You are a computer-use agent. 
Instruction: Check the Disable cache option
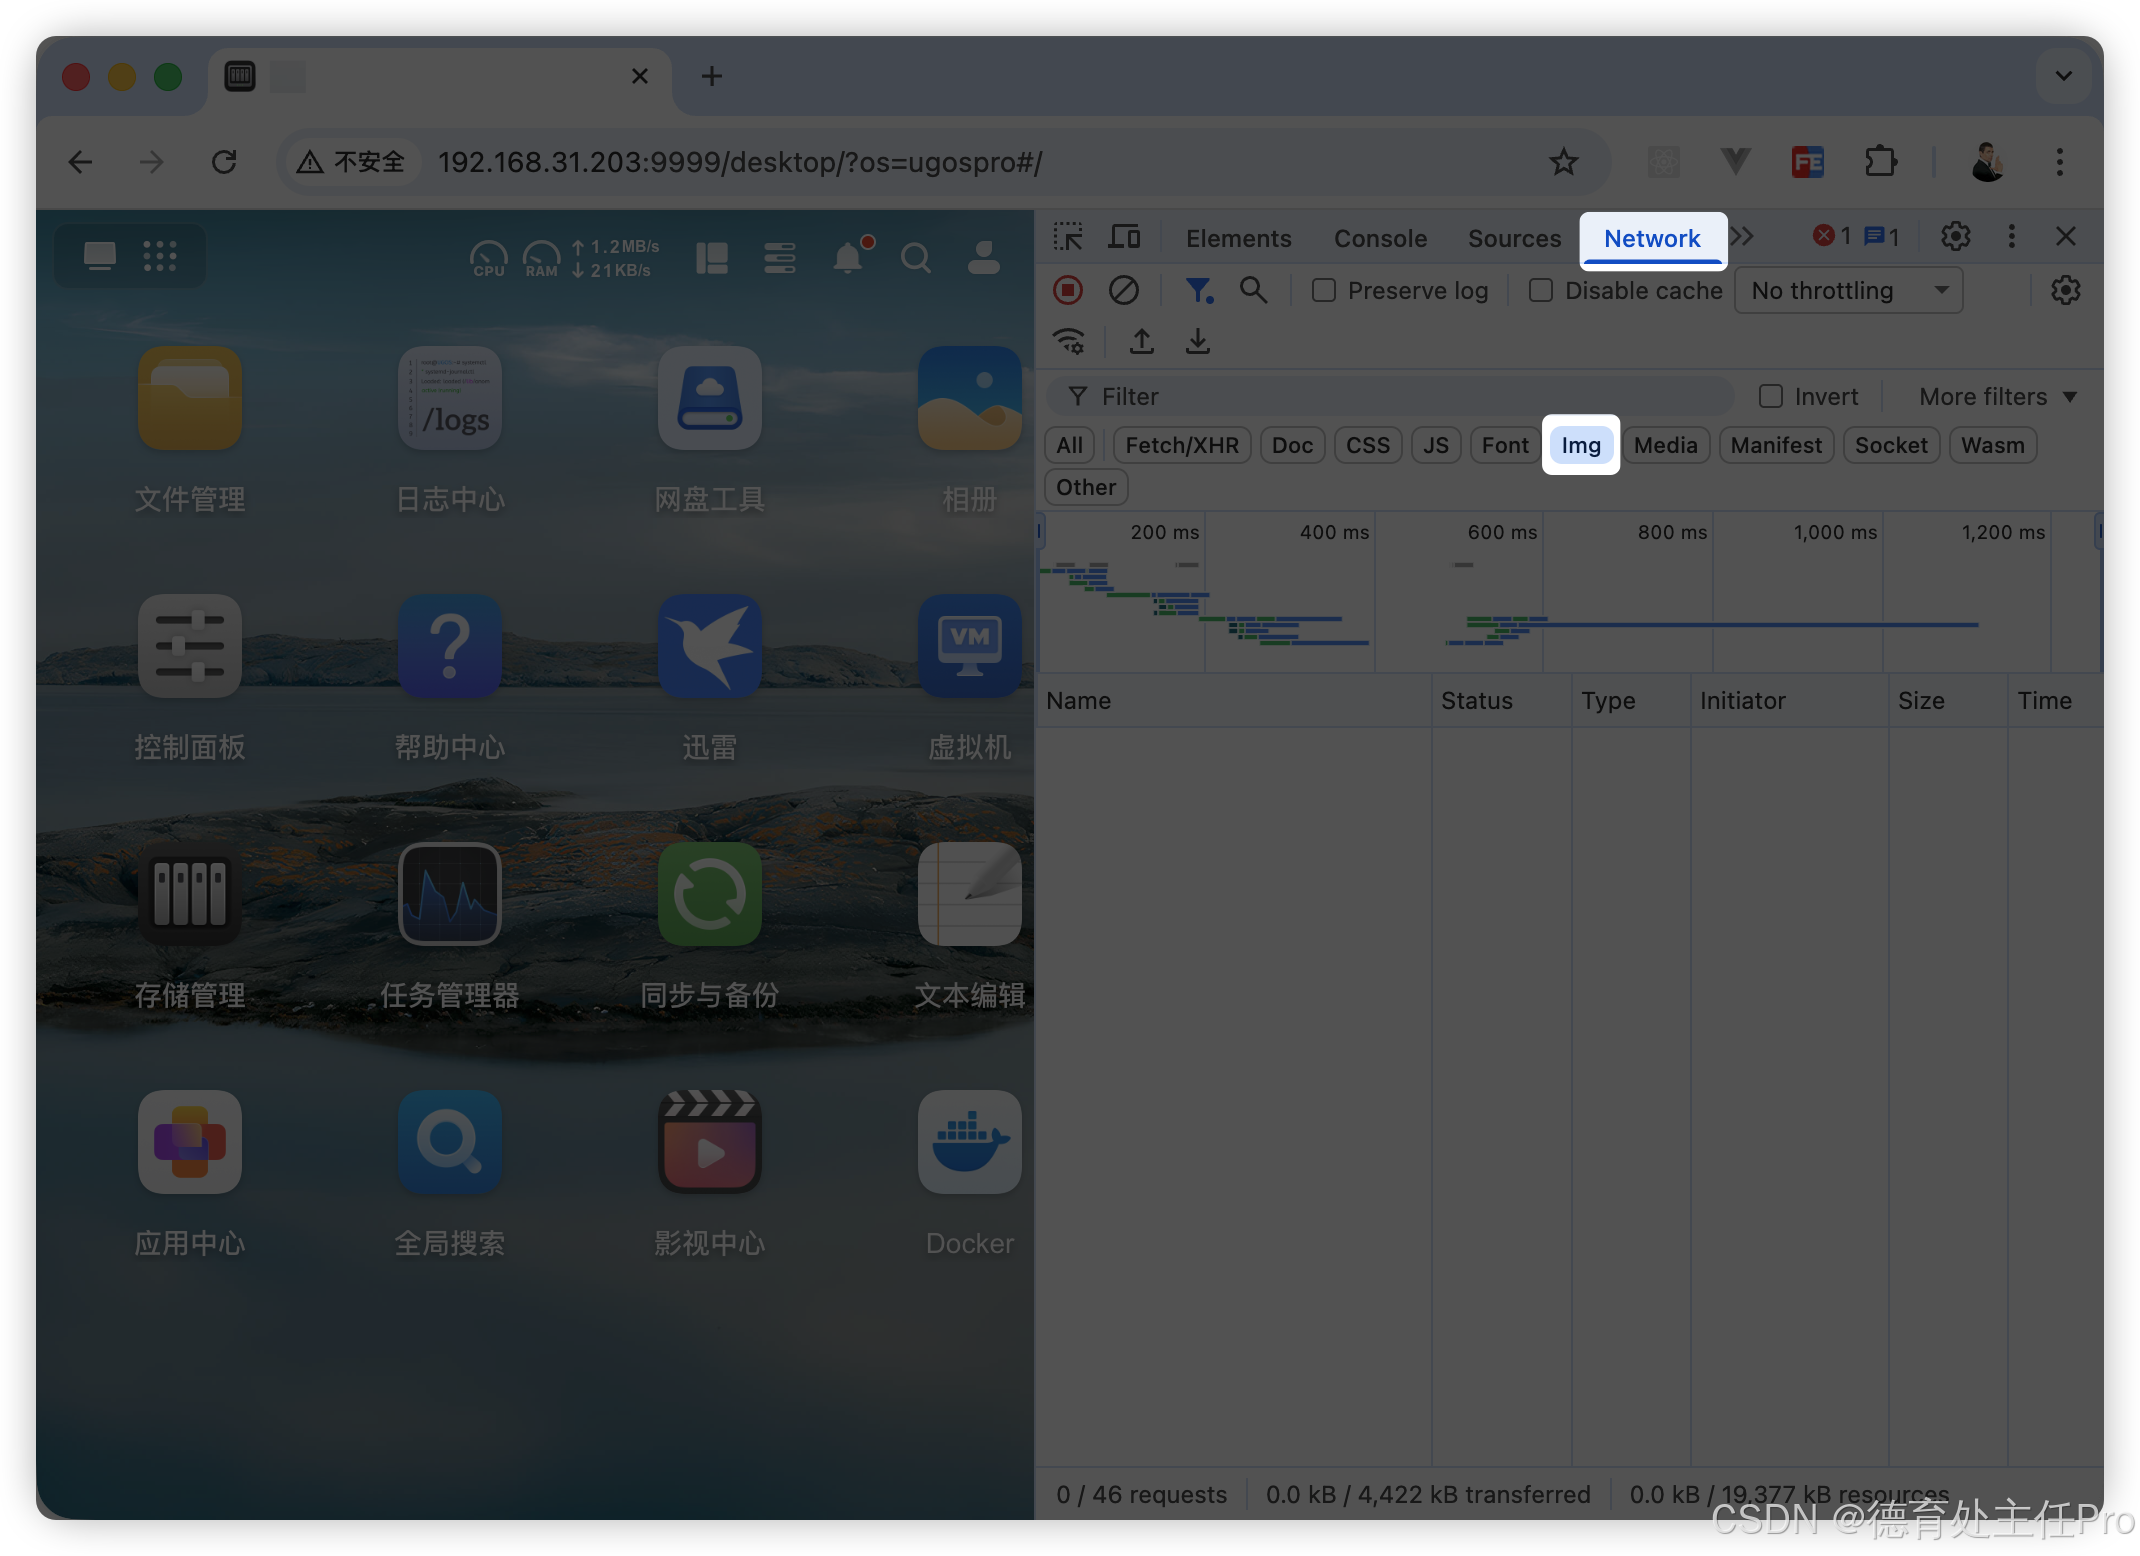coord(1541,290)
